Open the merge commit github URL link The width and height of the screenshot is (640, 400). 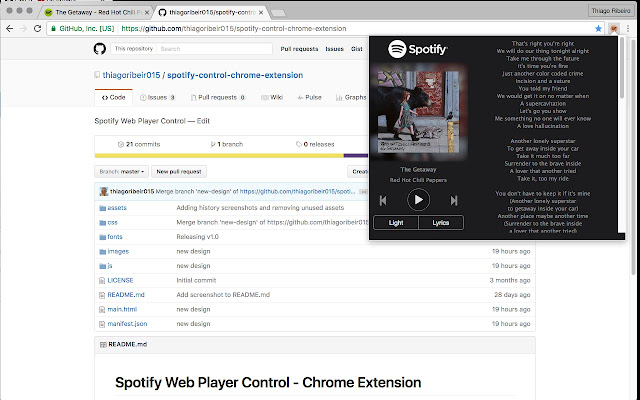click(298, 191)
